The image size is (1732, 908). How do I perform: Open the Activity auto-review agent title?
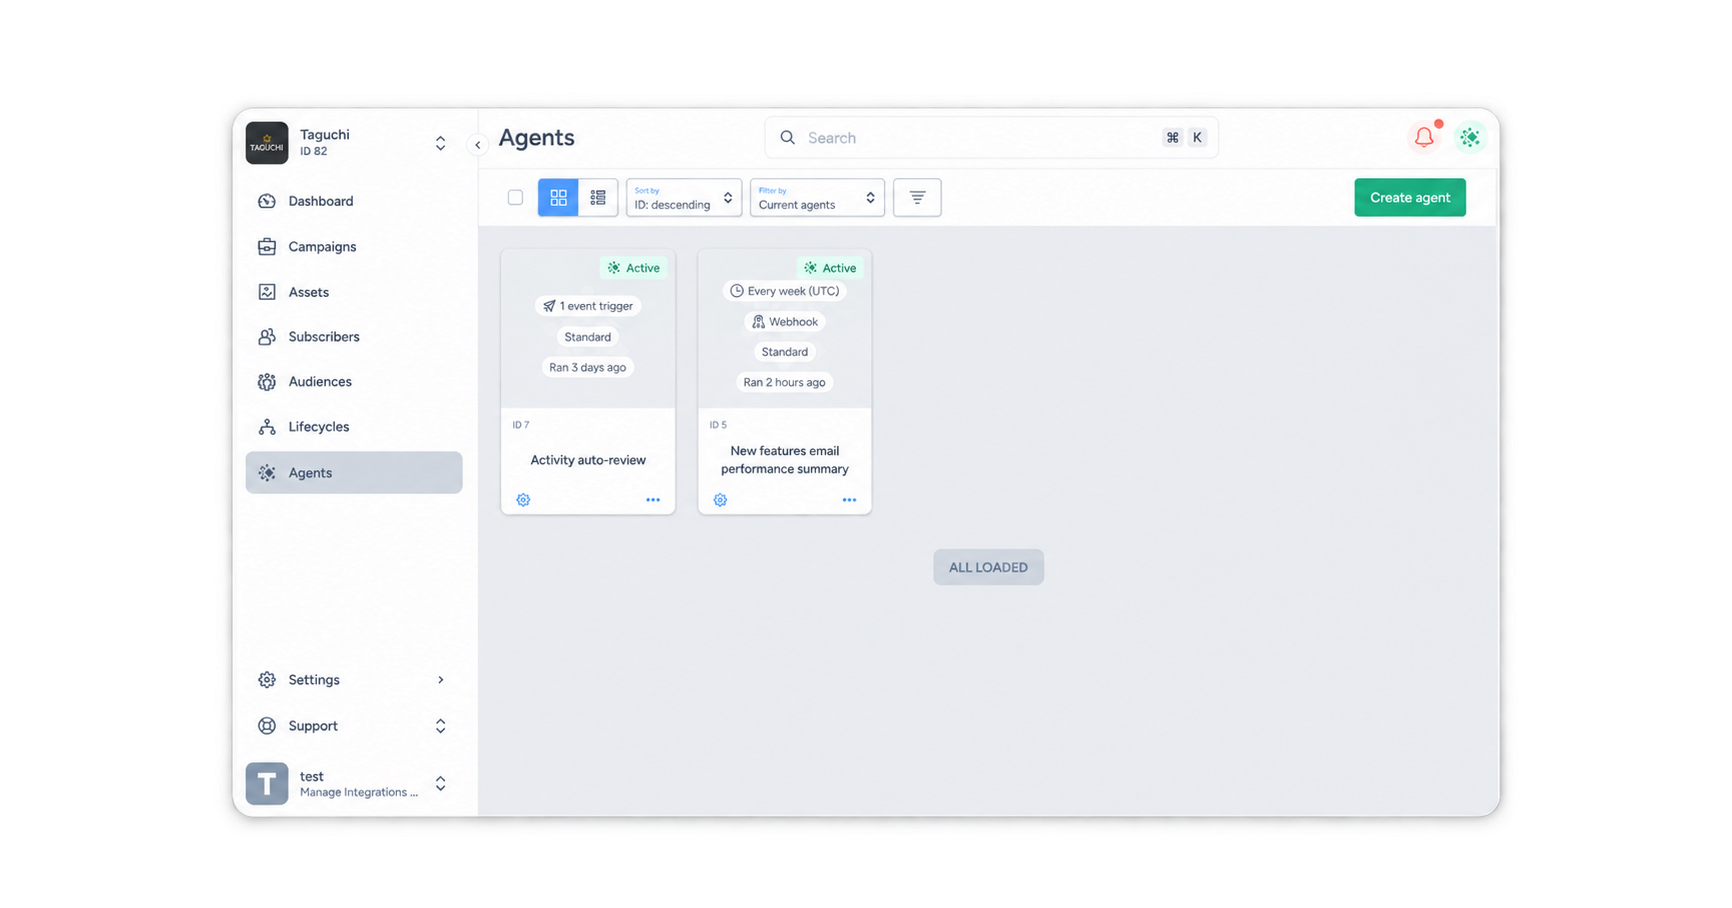pyautogui.click(x=588, y=460)
